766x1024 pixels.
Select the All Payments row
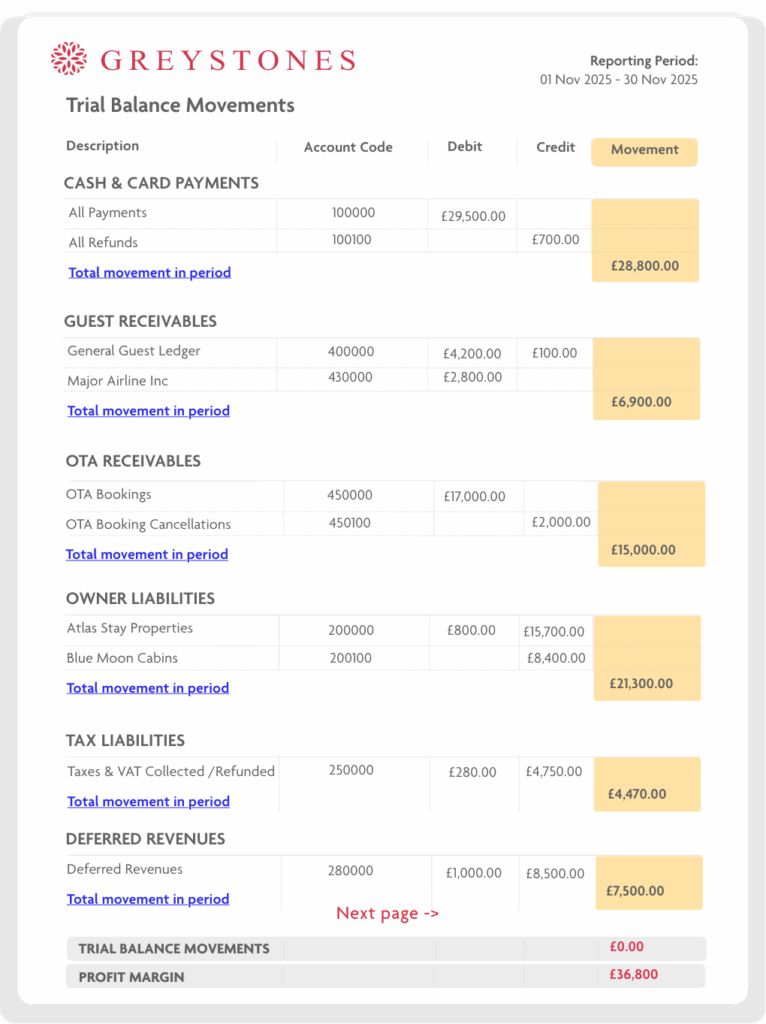(107, 213)
